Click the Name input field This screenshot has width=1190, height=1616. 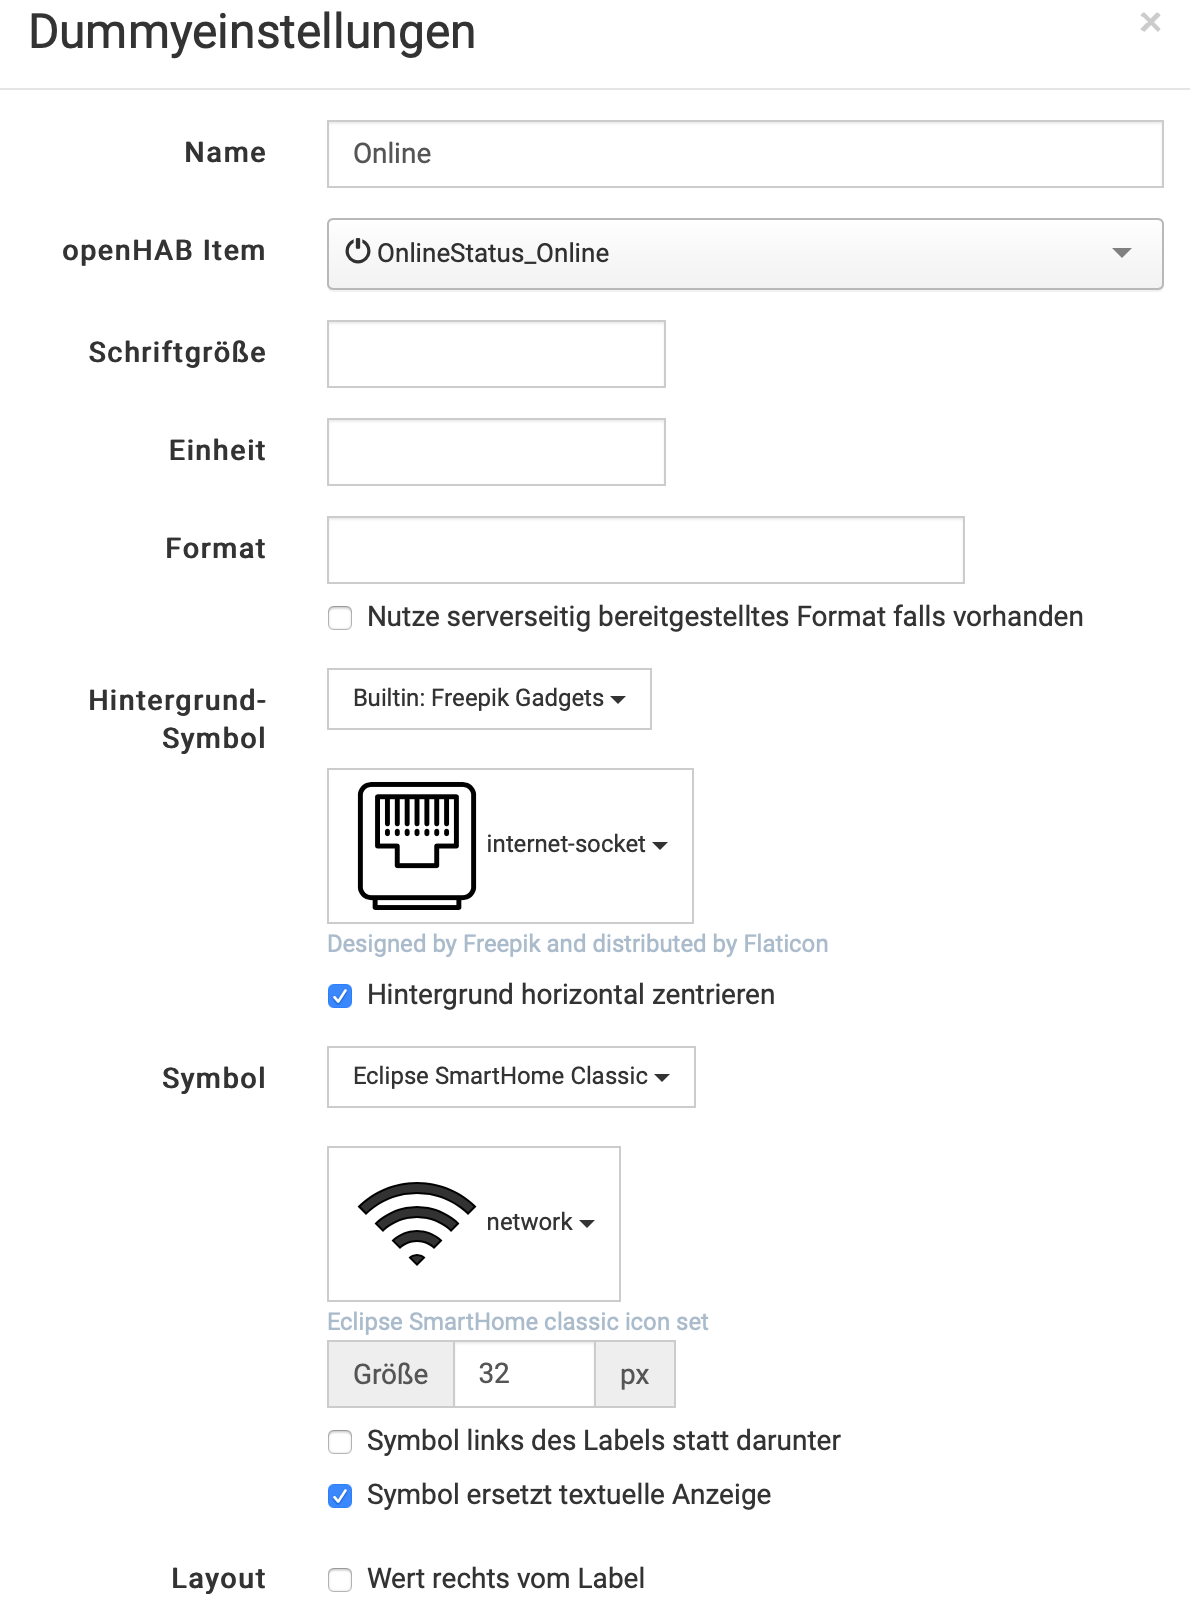[745, 154]
